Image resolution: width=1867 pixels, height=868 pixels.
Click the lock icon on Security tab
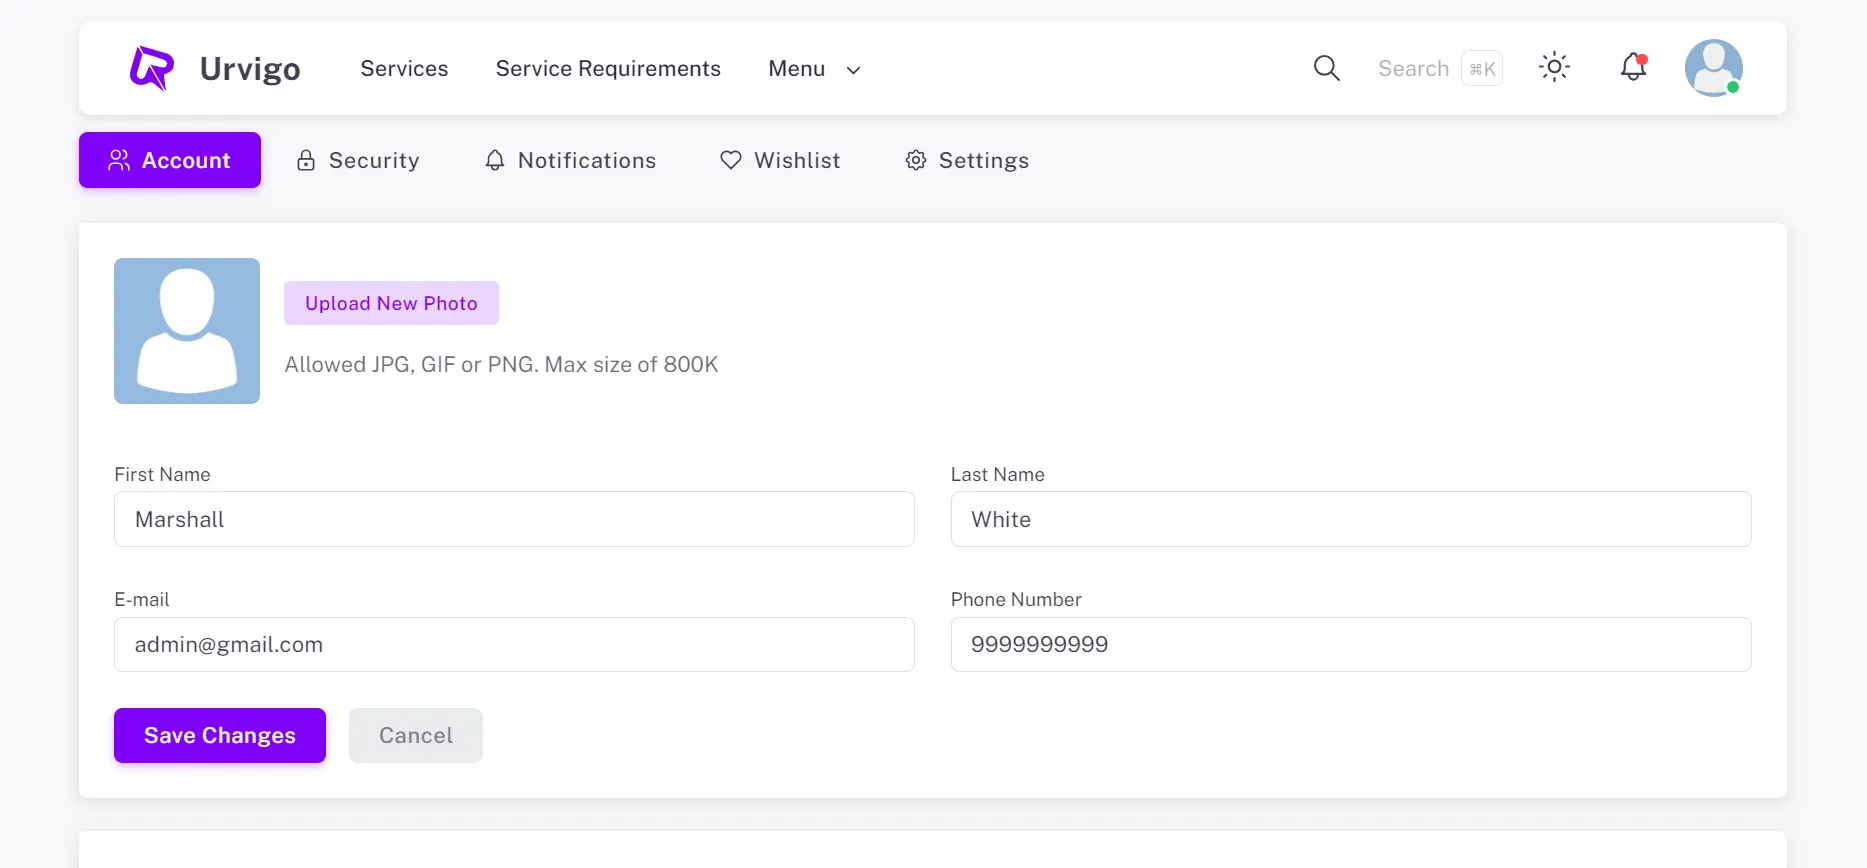click(306, 161)
